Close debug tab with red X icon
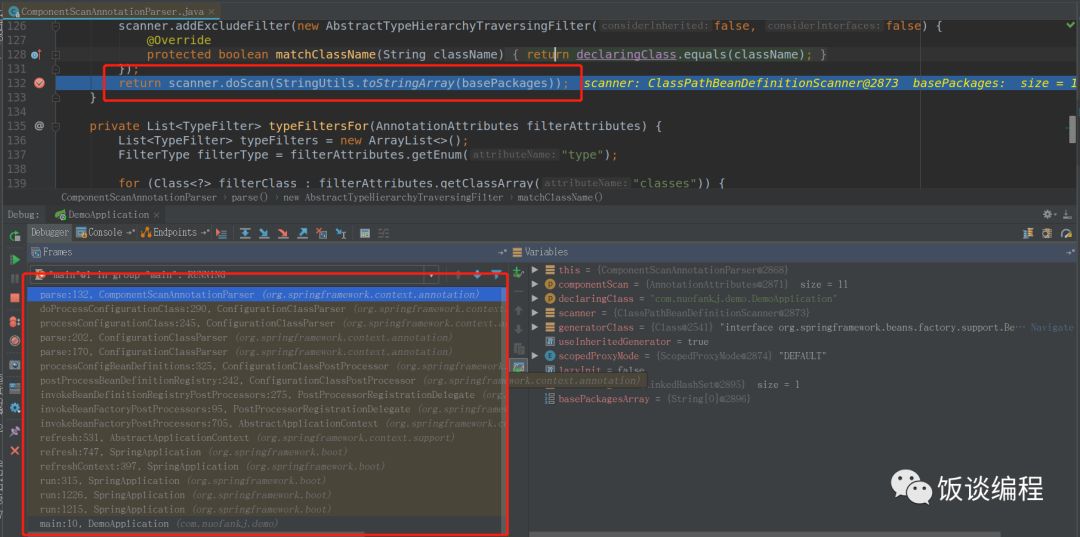Screen dimensions: 1080x537 (14, 450)
